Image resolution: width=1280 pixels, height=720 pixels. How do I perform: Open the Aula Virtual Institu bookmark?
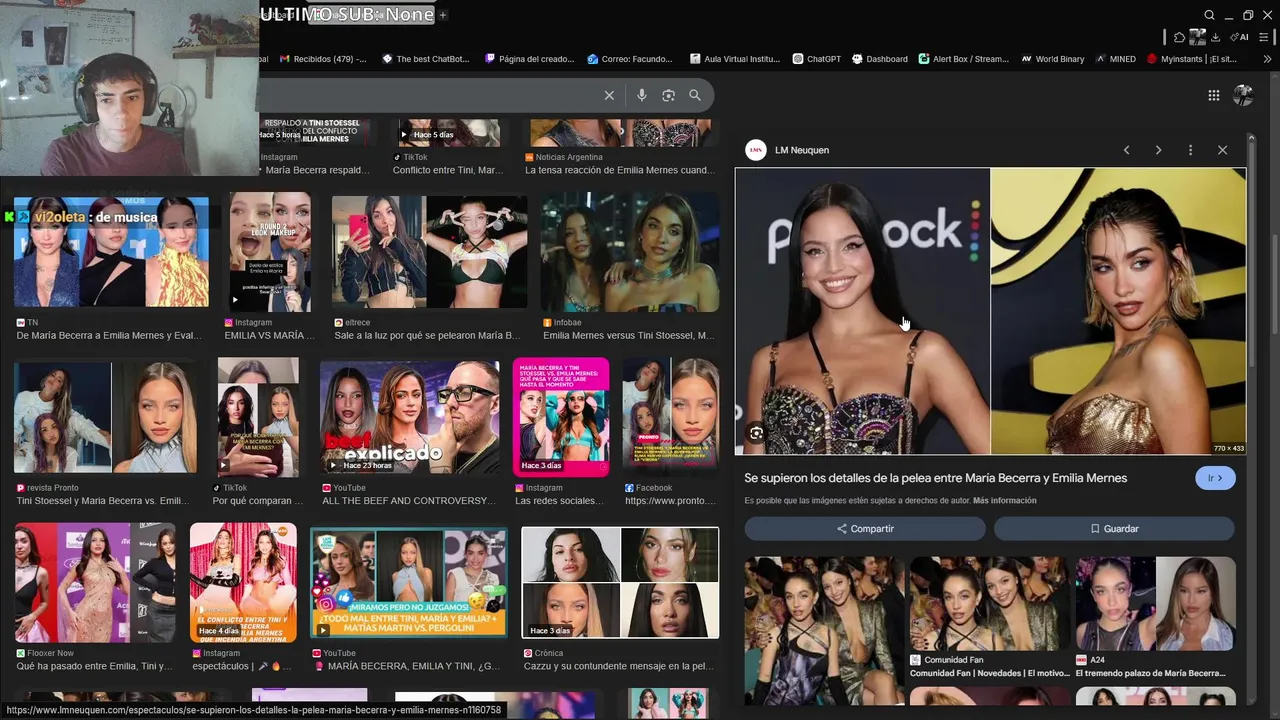pos(735,59)
